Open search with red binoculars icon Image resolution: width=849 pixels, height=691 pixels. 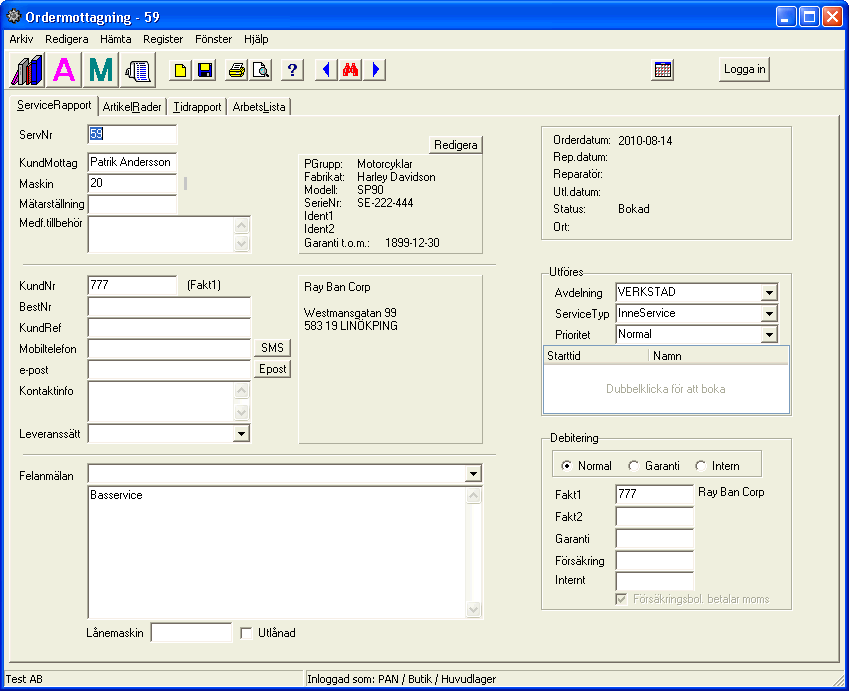click(x=350, y=70)
